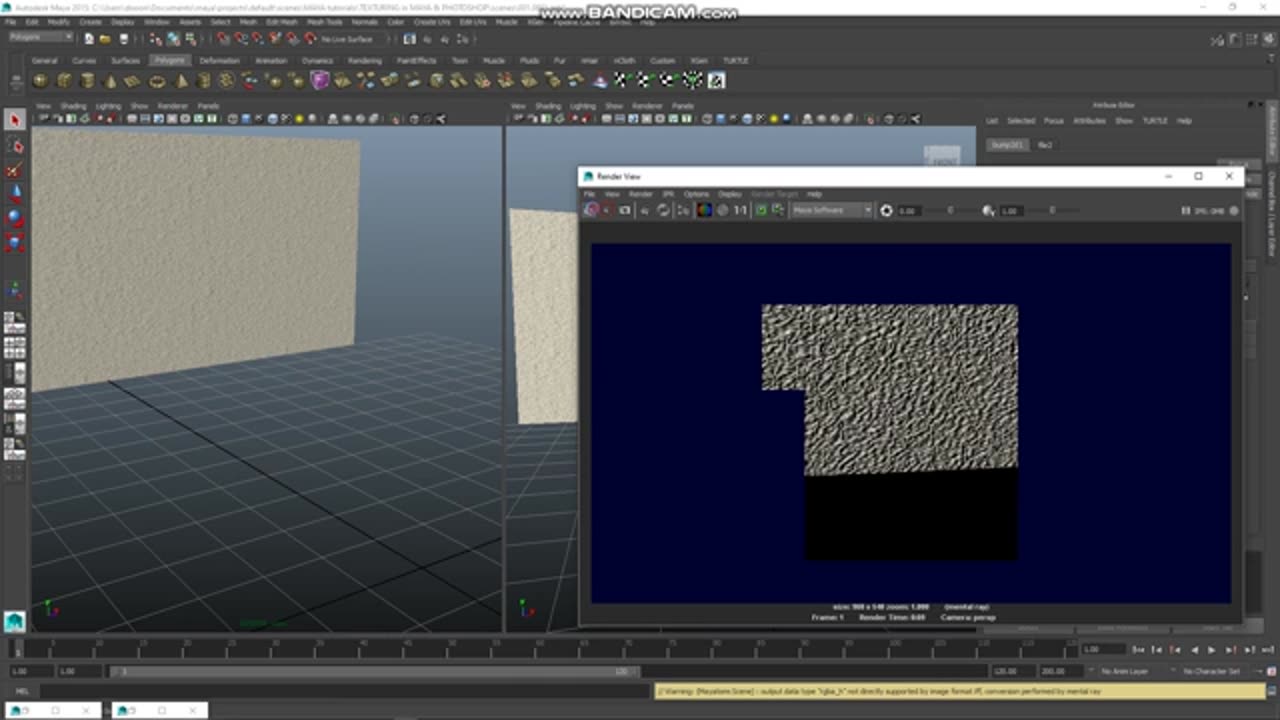This screenshot has width=1280, height=720.
Task: Set real size 1:1 in Render View
Action: [x=741, y=210]
